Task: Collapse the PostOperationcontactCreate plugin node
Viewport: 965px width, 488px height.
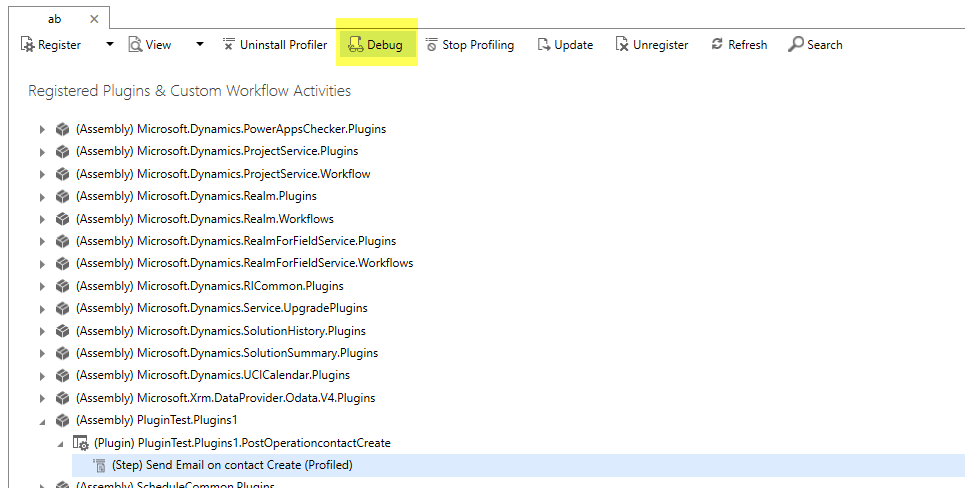Action: 60,444
